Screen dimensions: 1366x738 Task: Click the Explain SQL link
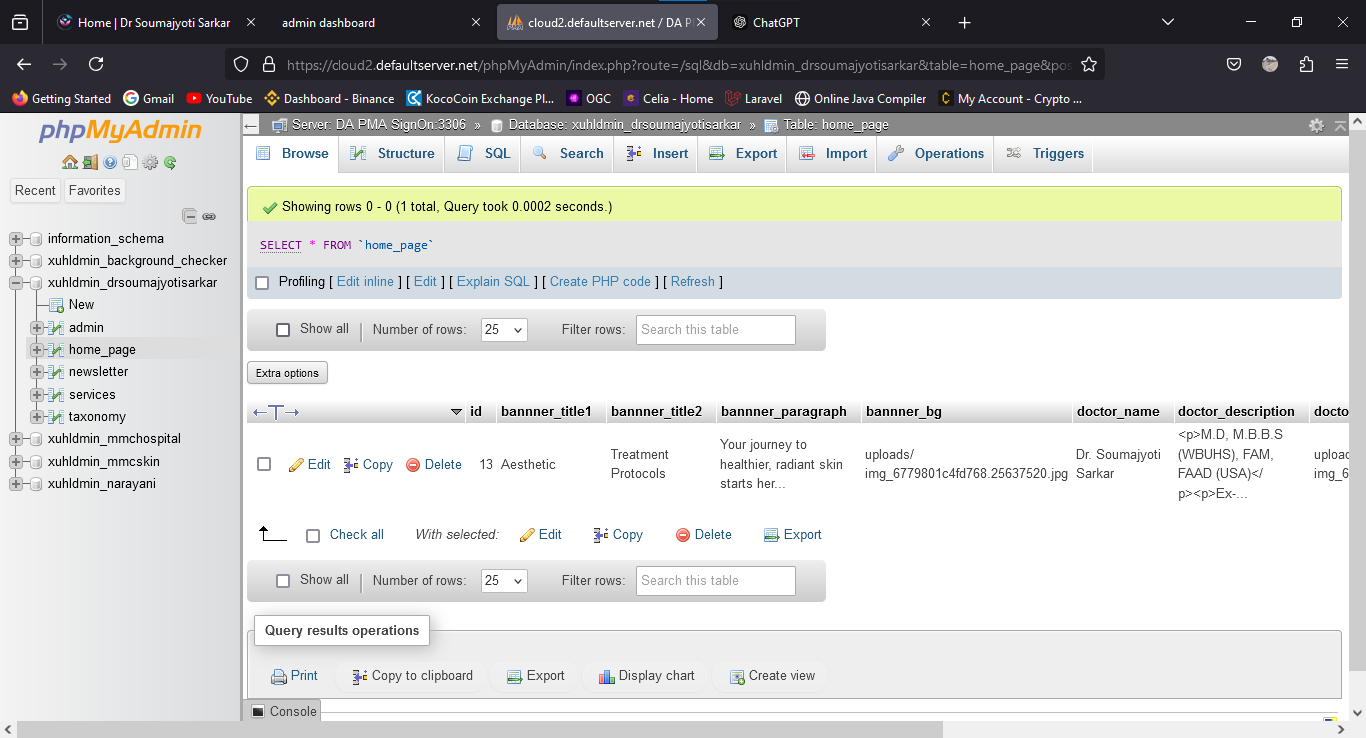pyautogui.click(x=493, y=282)
